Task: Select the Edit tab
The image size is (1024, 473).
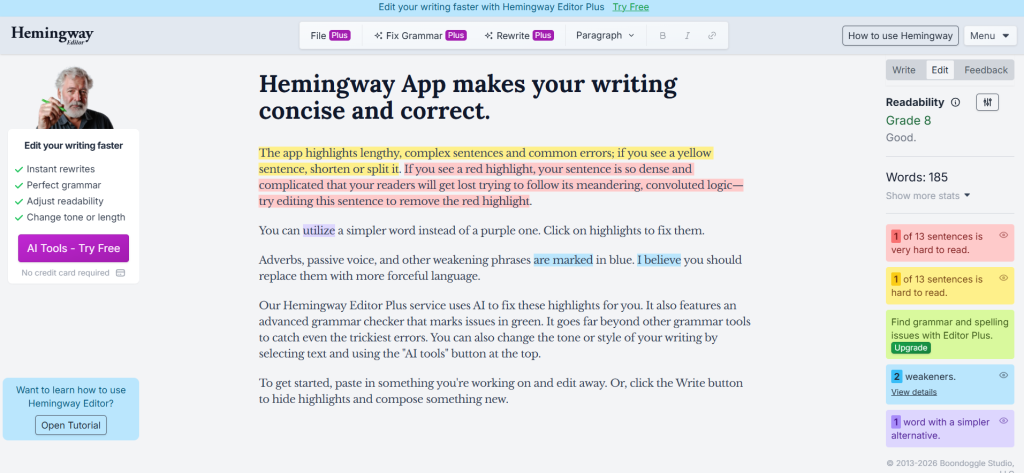Action: point(940,70)
